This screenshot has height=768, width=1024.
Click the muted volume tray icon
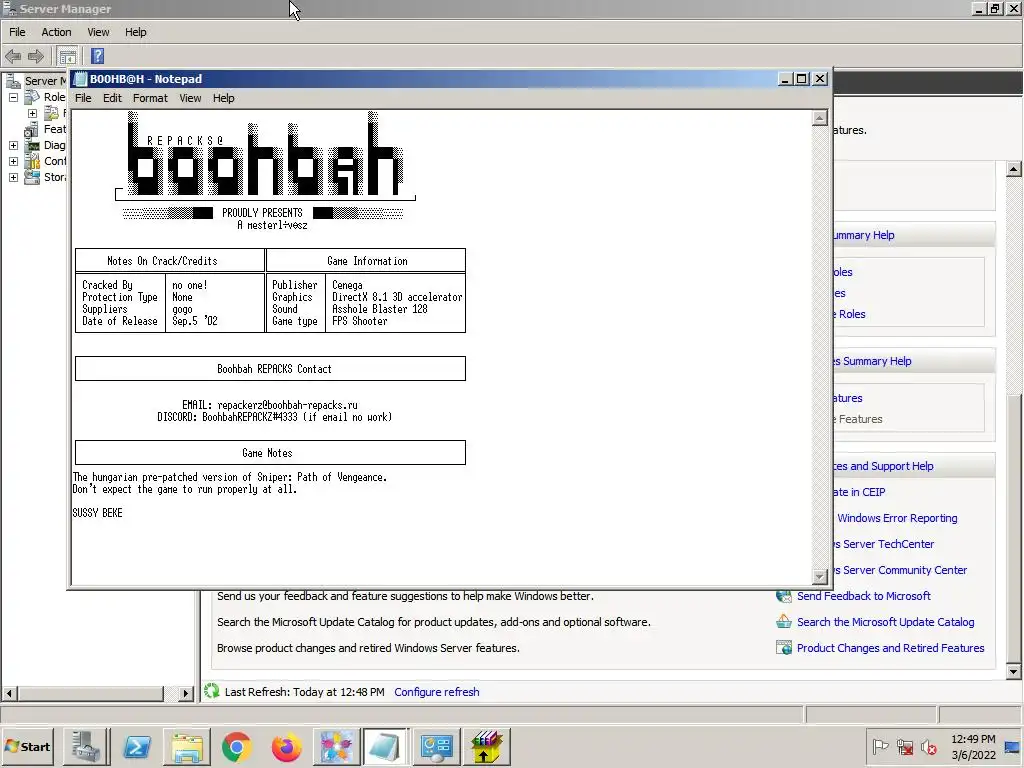coord(928,746)
